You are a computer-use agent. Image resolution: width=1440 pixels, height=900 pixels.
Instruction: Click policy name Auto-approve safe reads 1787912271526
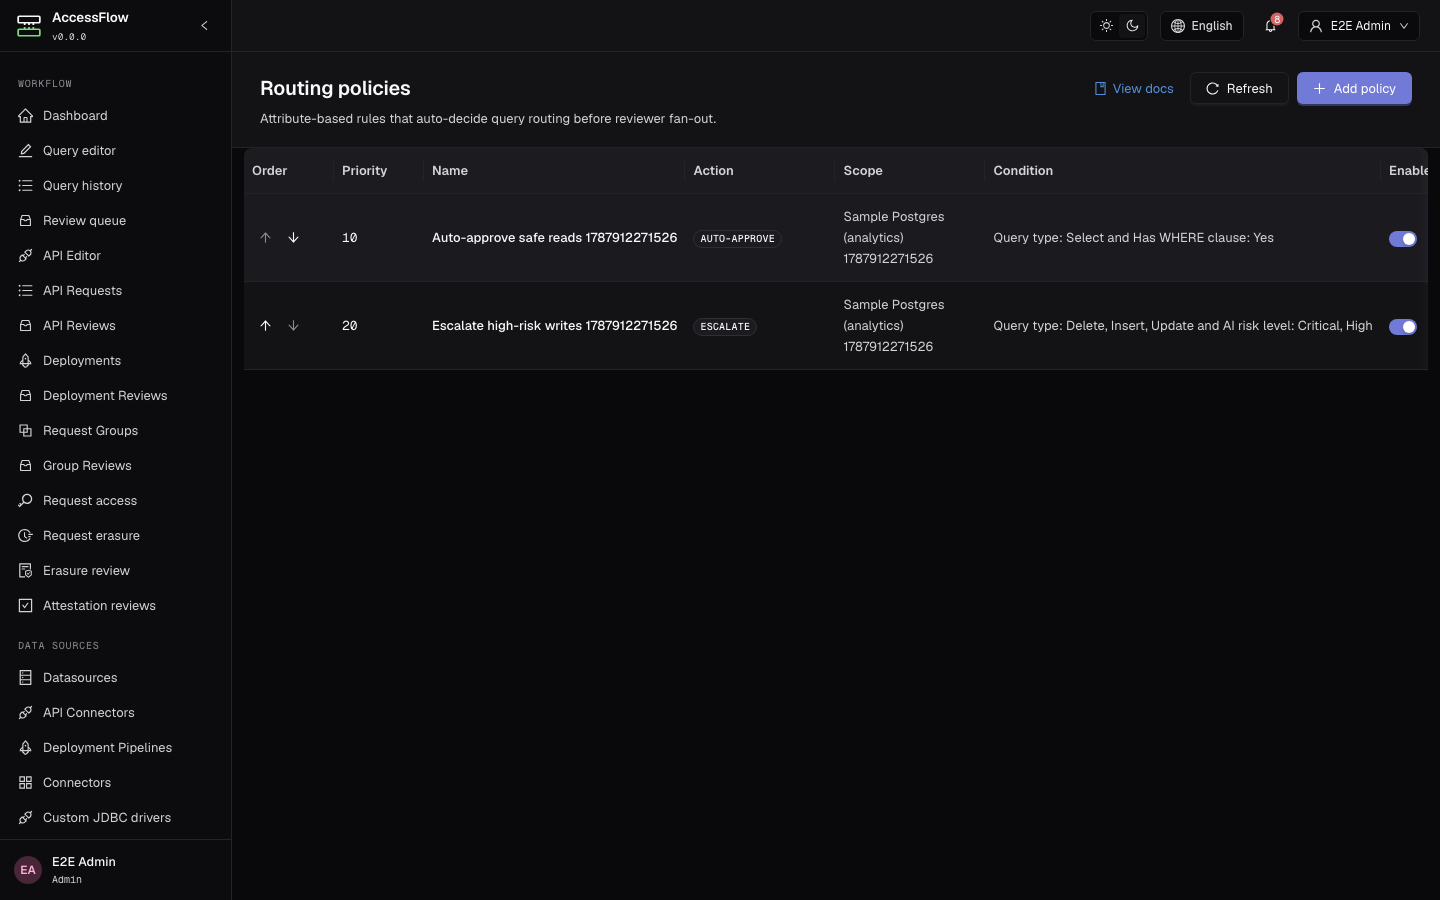(x=554, y=238)
